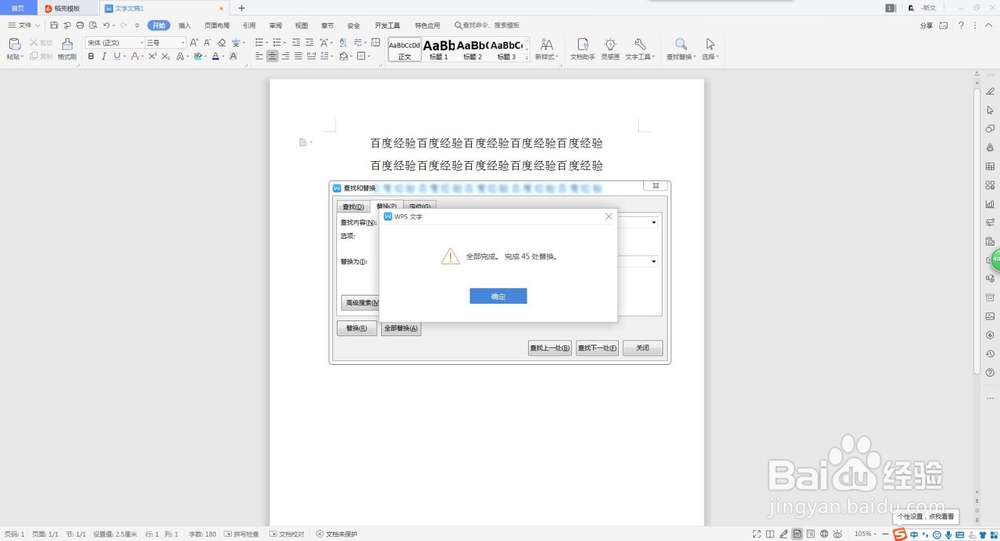This screenshot has width=1000, height=541.
Task: Click the Print icon in quick access bar
Action: (x=80, y=26)
